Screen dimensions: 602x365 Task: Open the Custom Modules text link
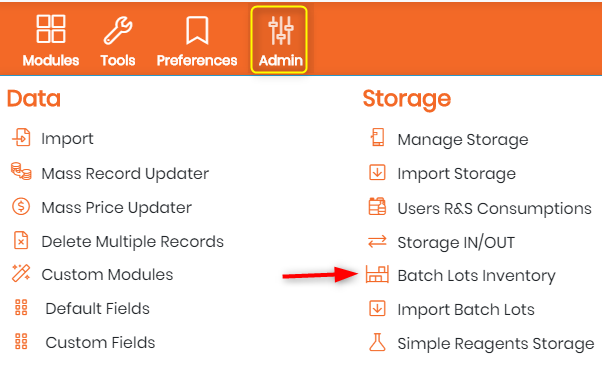[x=107, y=274]
